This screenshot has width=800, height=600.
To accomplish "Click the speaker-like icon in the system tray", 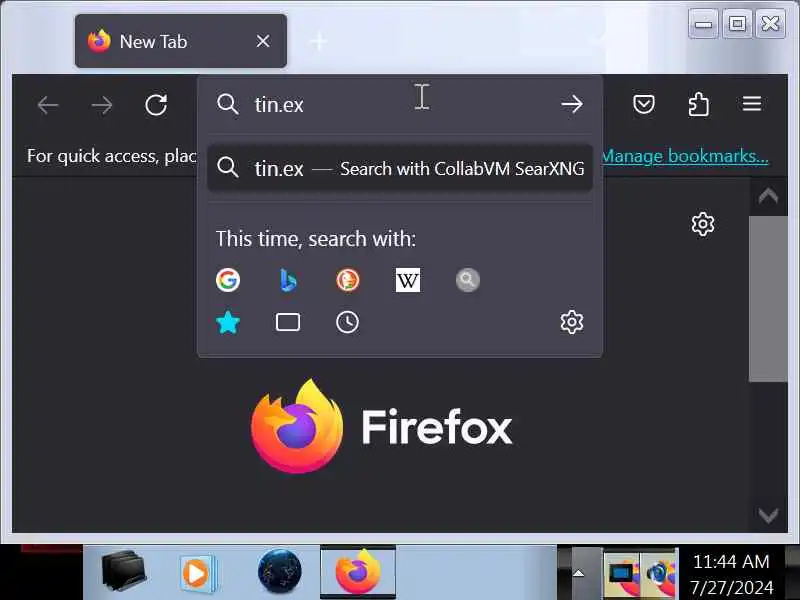I will click(659, 573).
